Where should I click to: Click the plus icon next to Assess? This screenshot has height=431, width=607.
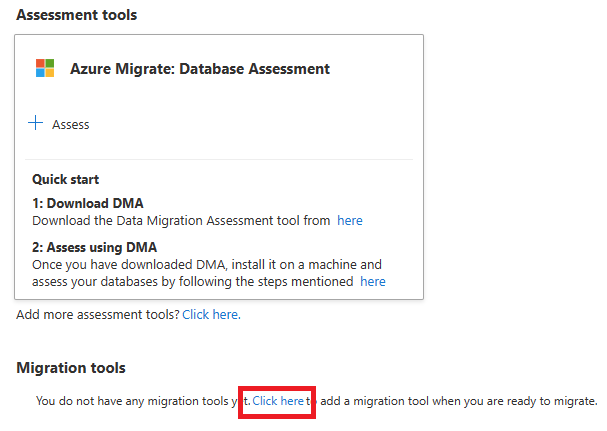coord(36,123)
